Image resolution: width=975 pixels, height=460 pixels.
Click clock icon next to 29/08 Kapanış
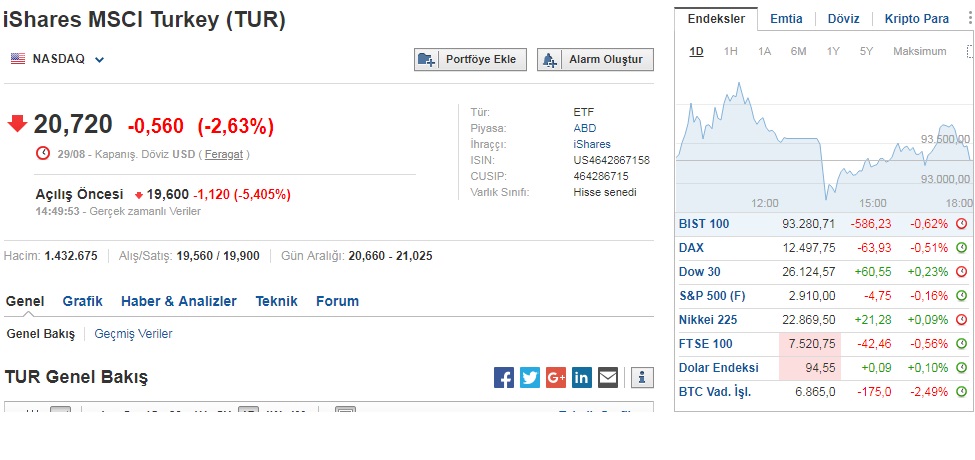coord(43,153)
